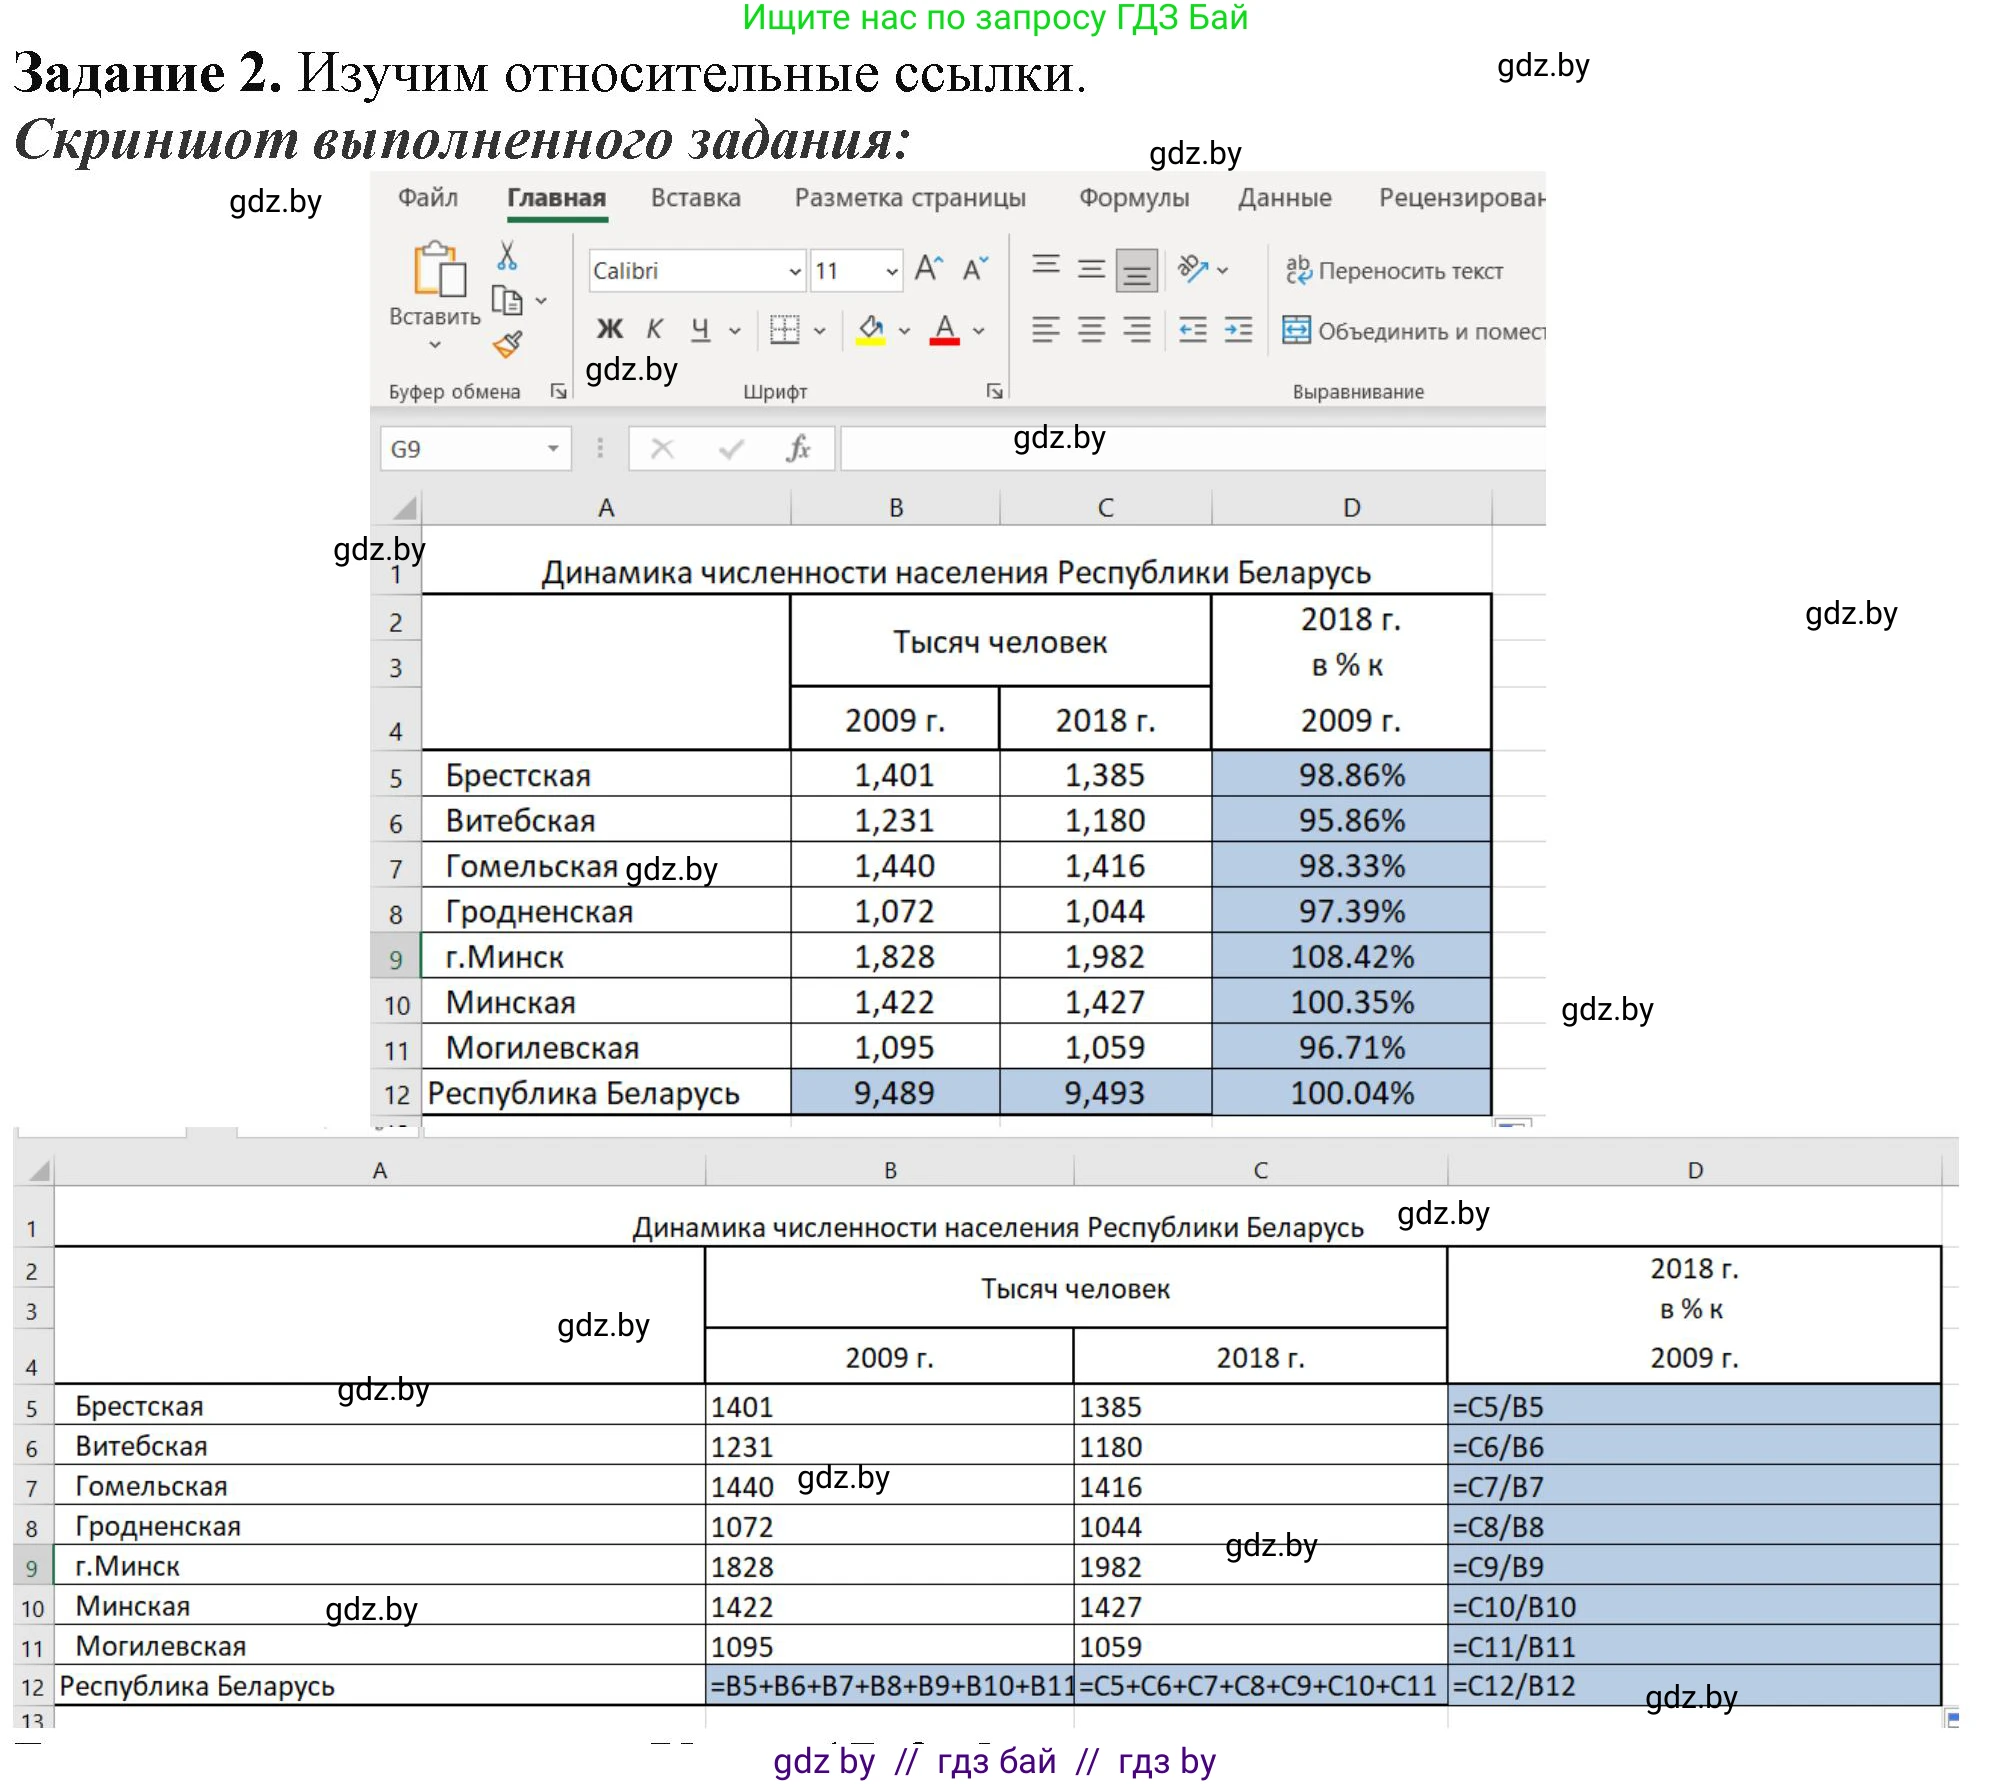
Task: Open the Формулы ribbon tab
Action: (1133, 198)
